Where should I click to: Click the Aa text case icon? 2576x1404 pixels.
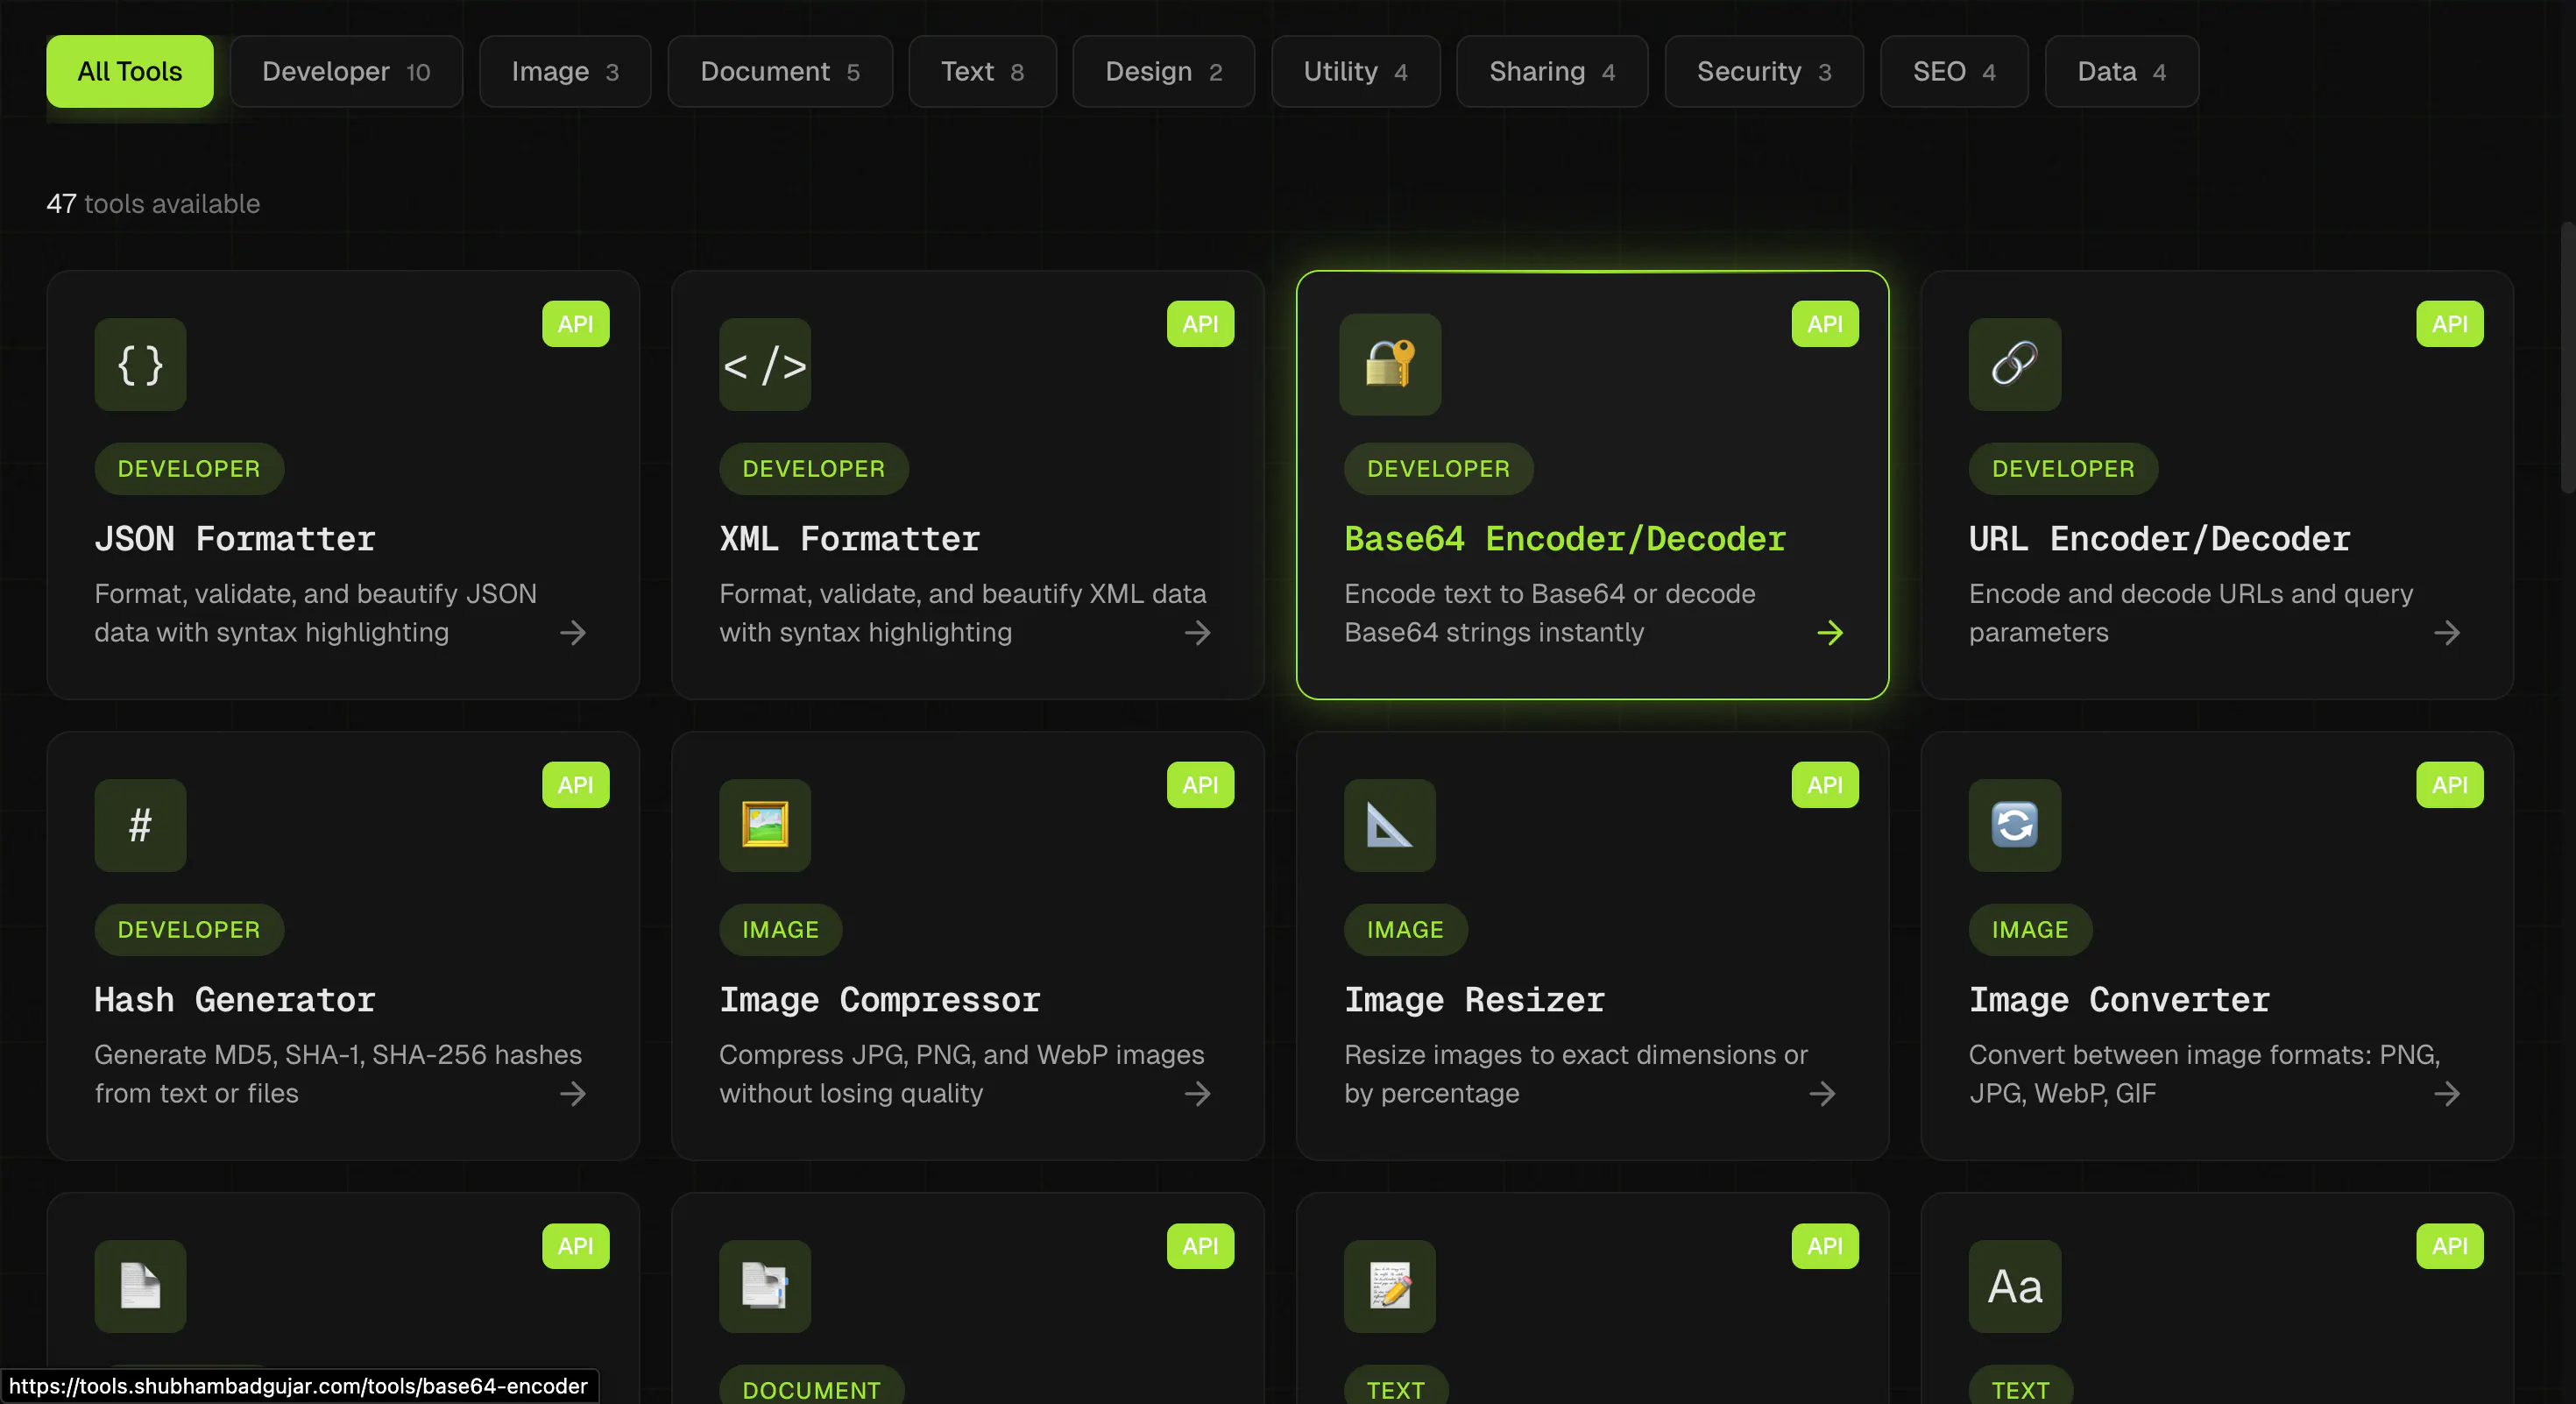(2014, 1287)
